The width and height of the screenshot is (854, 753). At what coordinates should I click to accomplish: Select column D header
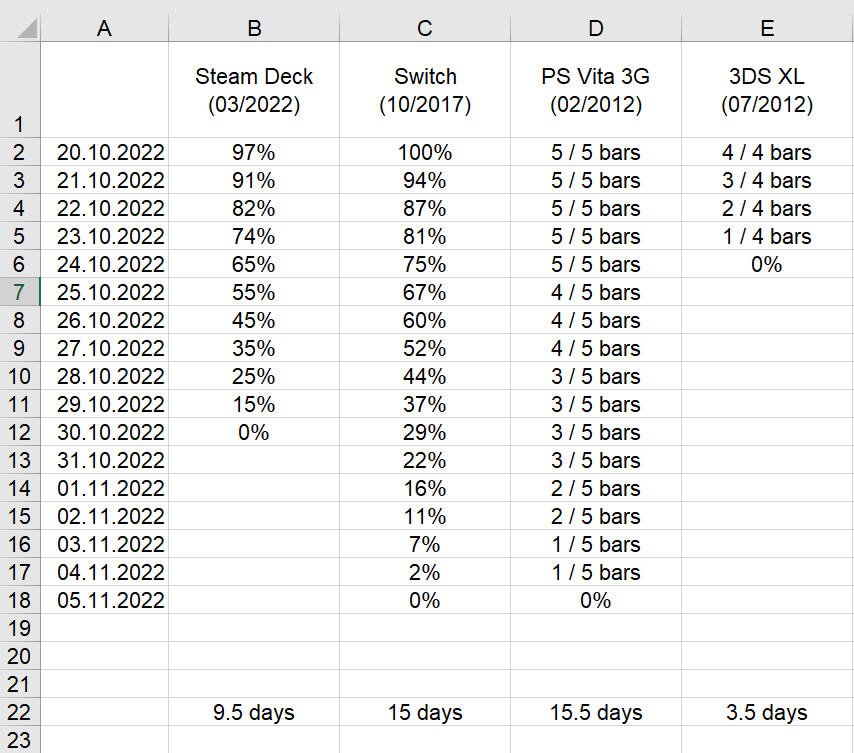tap(596, 28)
